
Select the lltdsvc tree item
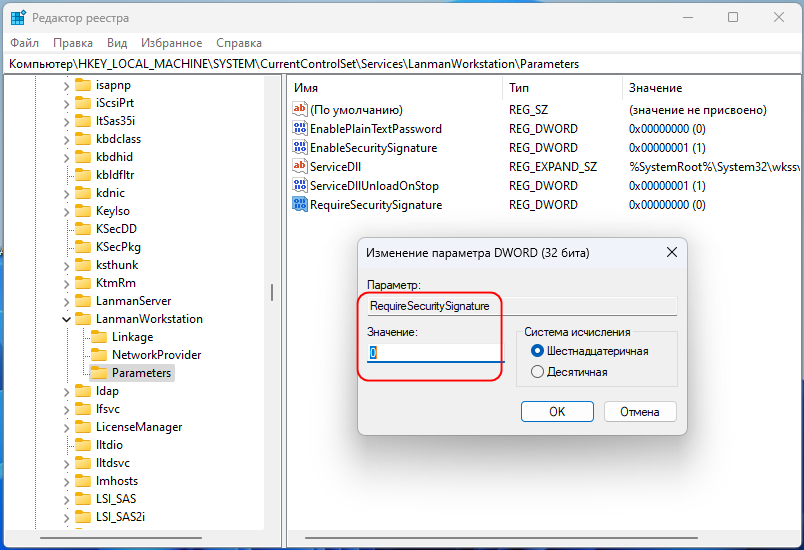click(113, 463)
